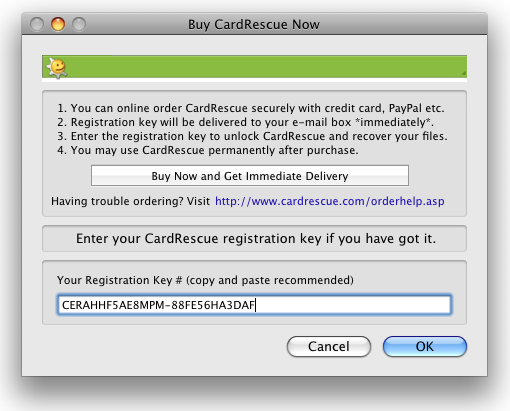510x411 pixels.
Task: Click the gray zoom button in title bar
Action: point(79,24)
